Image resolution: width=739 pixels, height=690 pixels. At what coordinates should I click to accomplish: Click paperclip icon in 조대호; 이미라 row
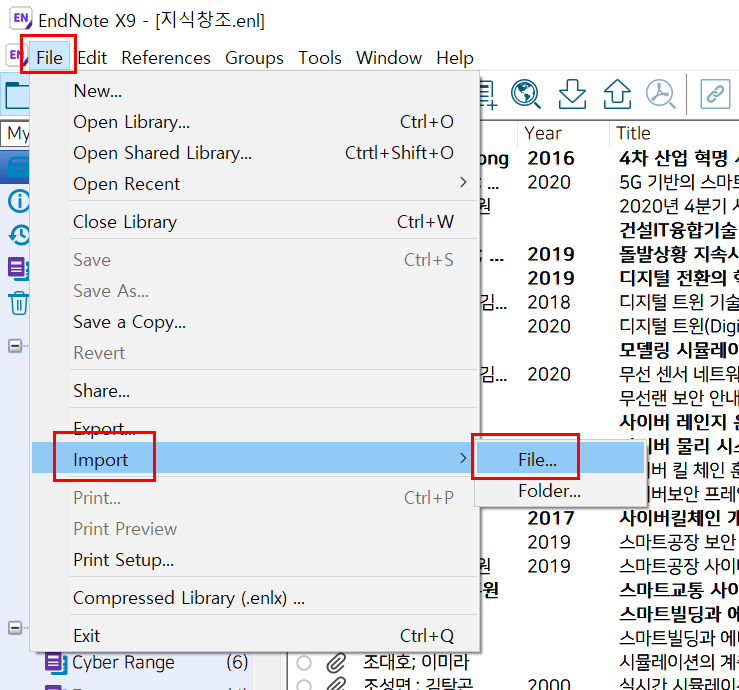[x=337, y=663]
